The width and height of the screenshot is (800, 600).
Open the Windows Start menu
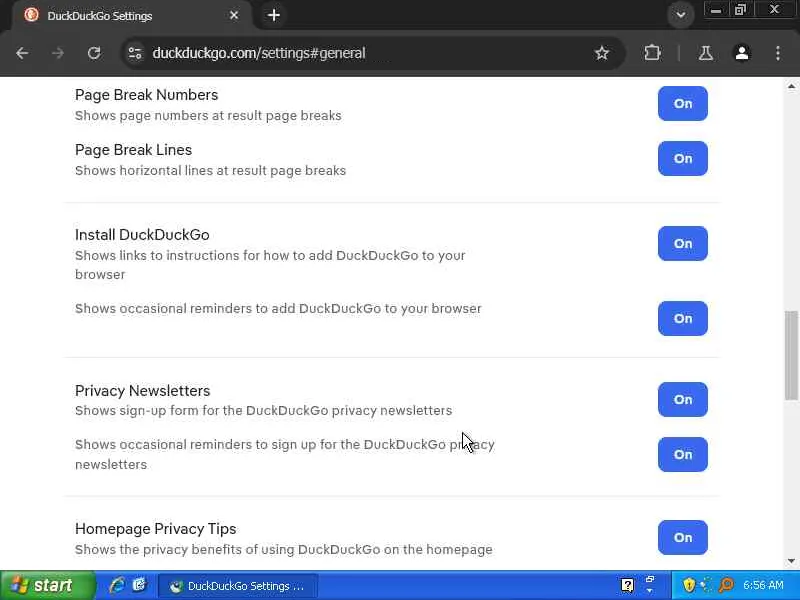[47, 585]
